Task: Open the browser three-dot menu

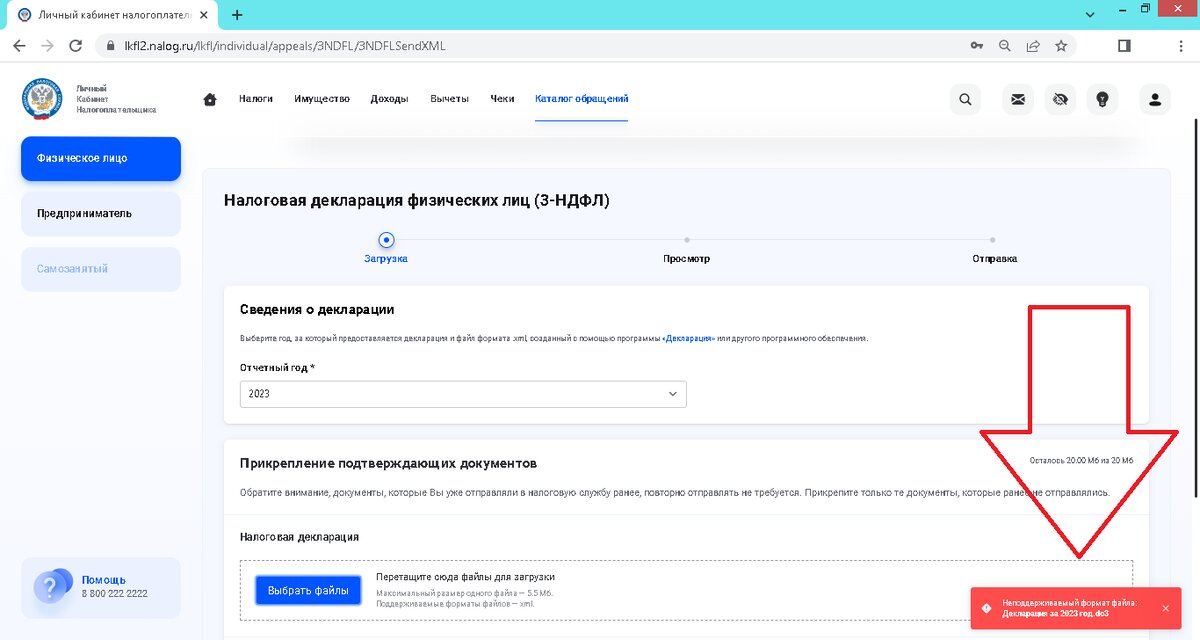Action: [x=1182, y=46]
